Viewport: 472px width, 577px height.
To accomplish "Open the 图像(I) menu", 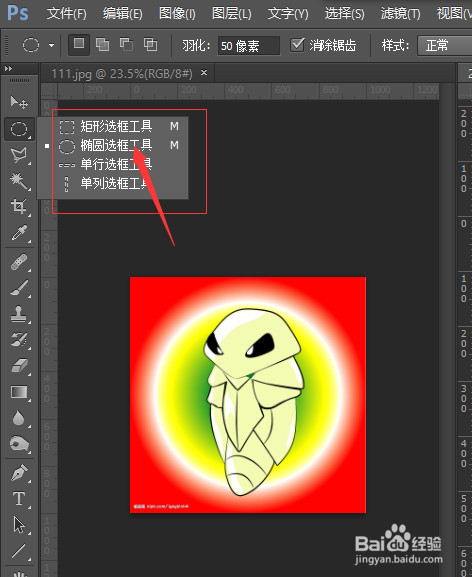I will pos(177,14).
